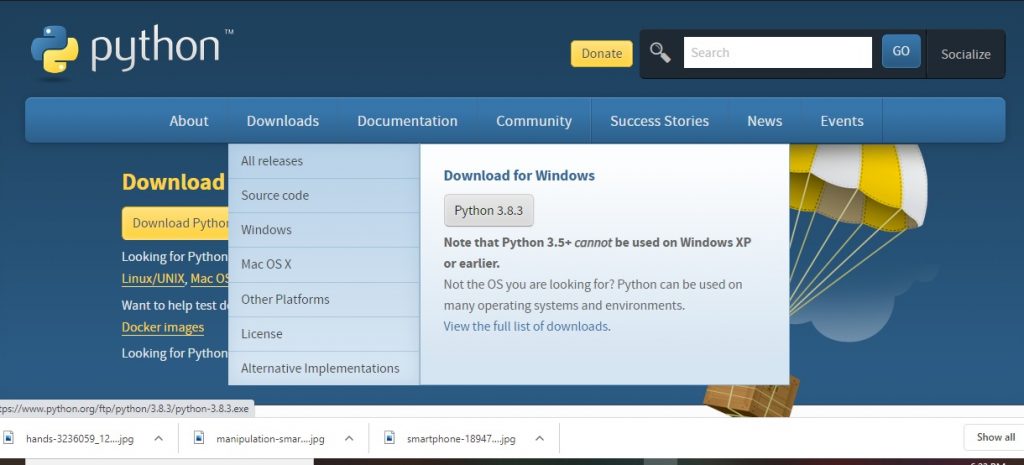Select License menu entry
This screenshot has height=465, width=1024.
pyautogui.click(x=324, y=334)
